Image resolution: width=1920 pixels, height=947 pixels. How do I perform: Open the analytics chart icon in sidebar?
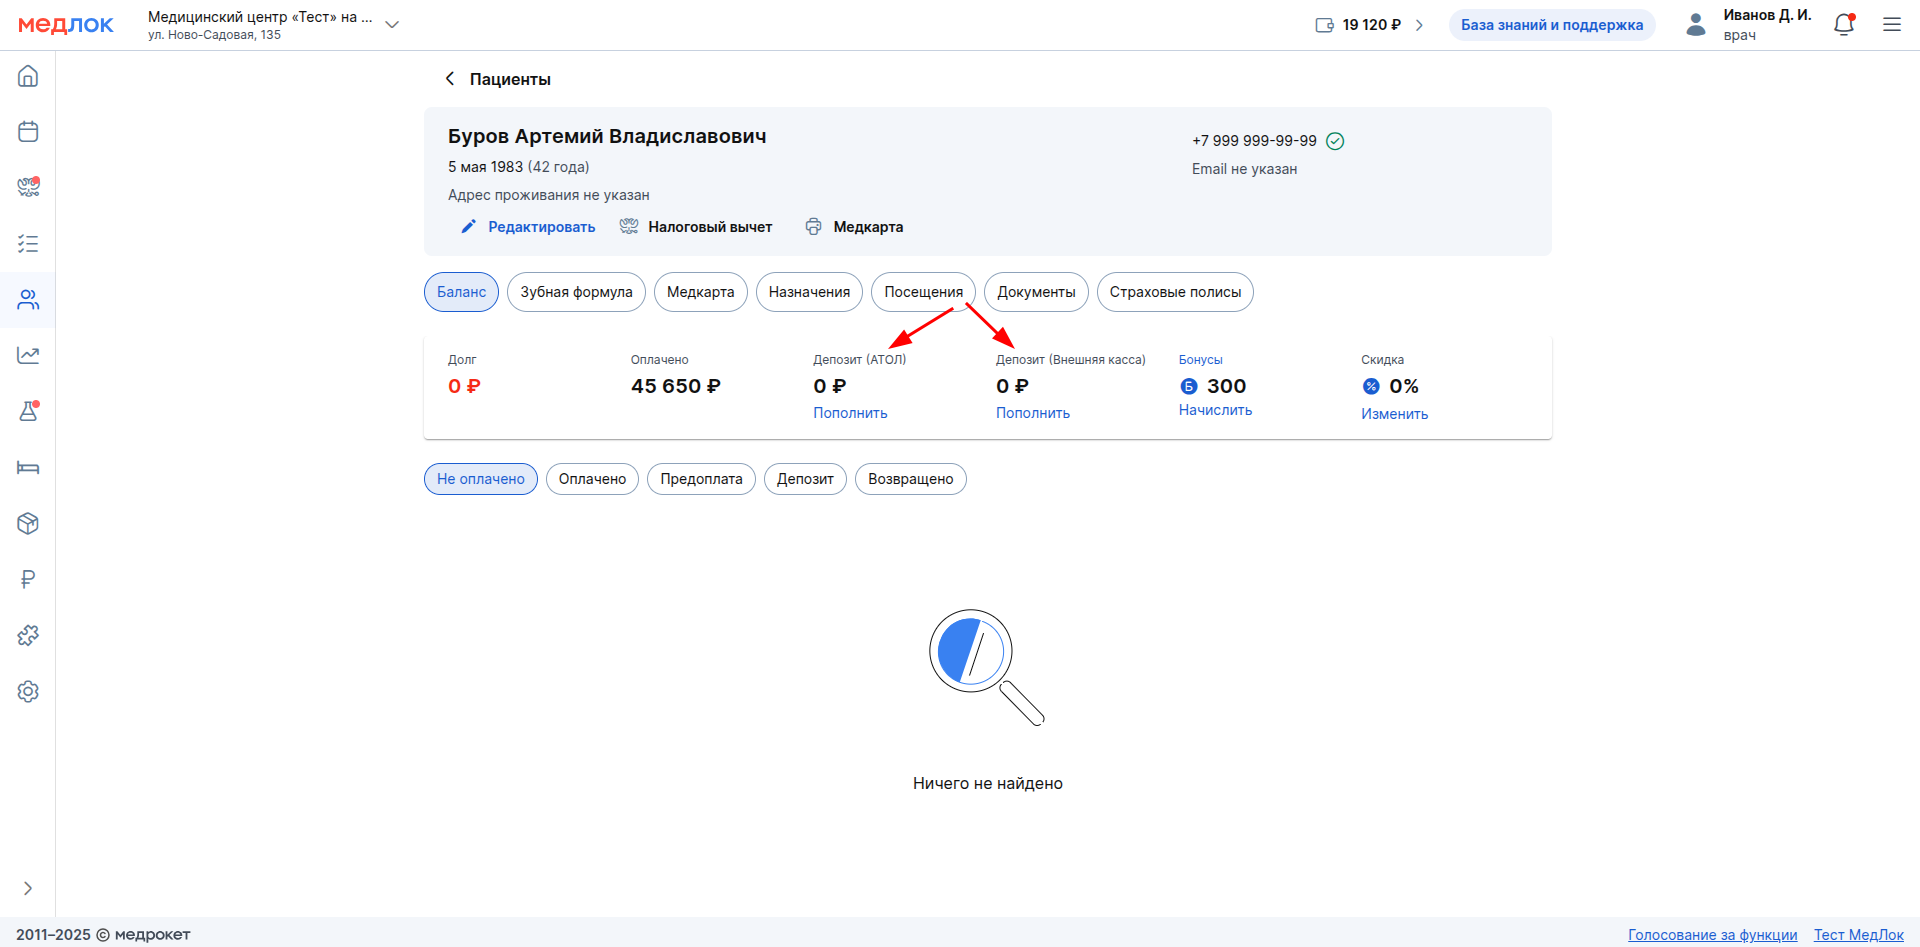pos(28,355)
